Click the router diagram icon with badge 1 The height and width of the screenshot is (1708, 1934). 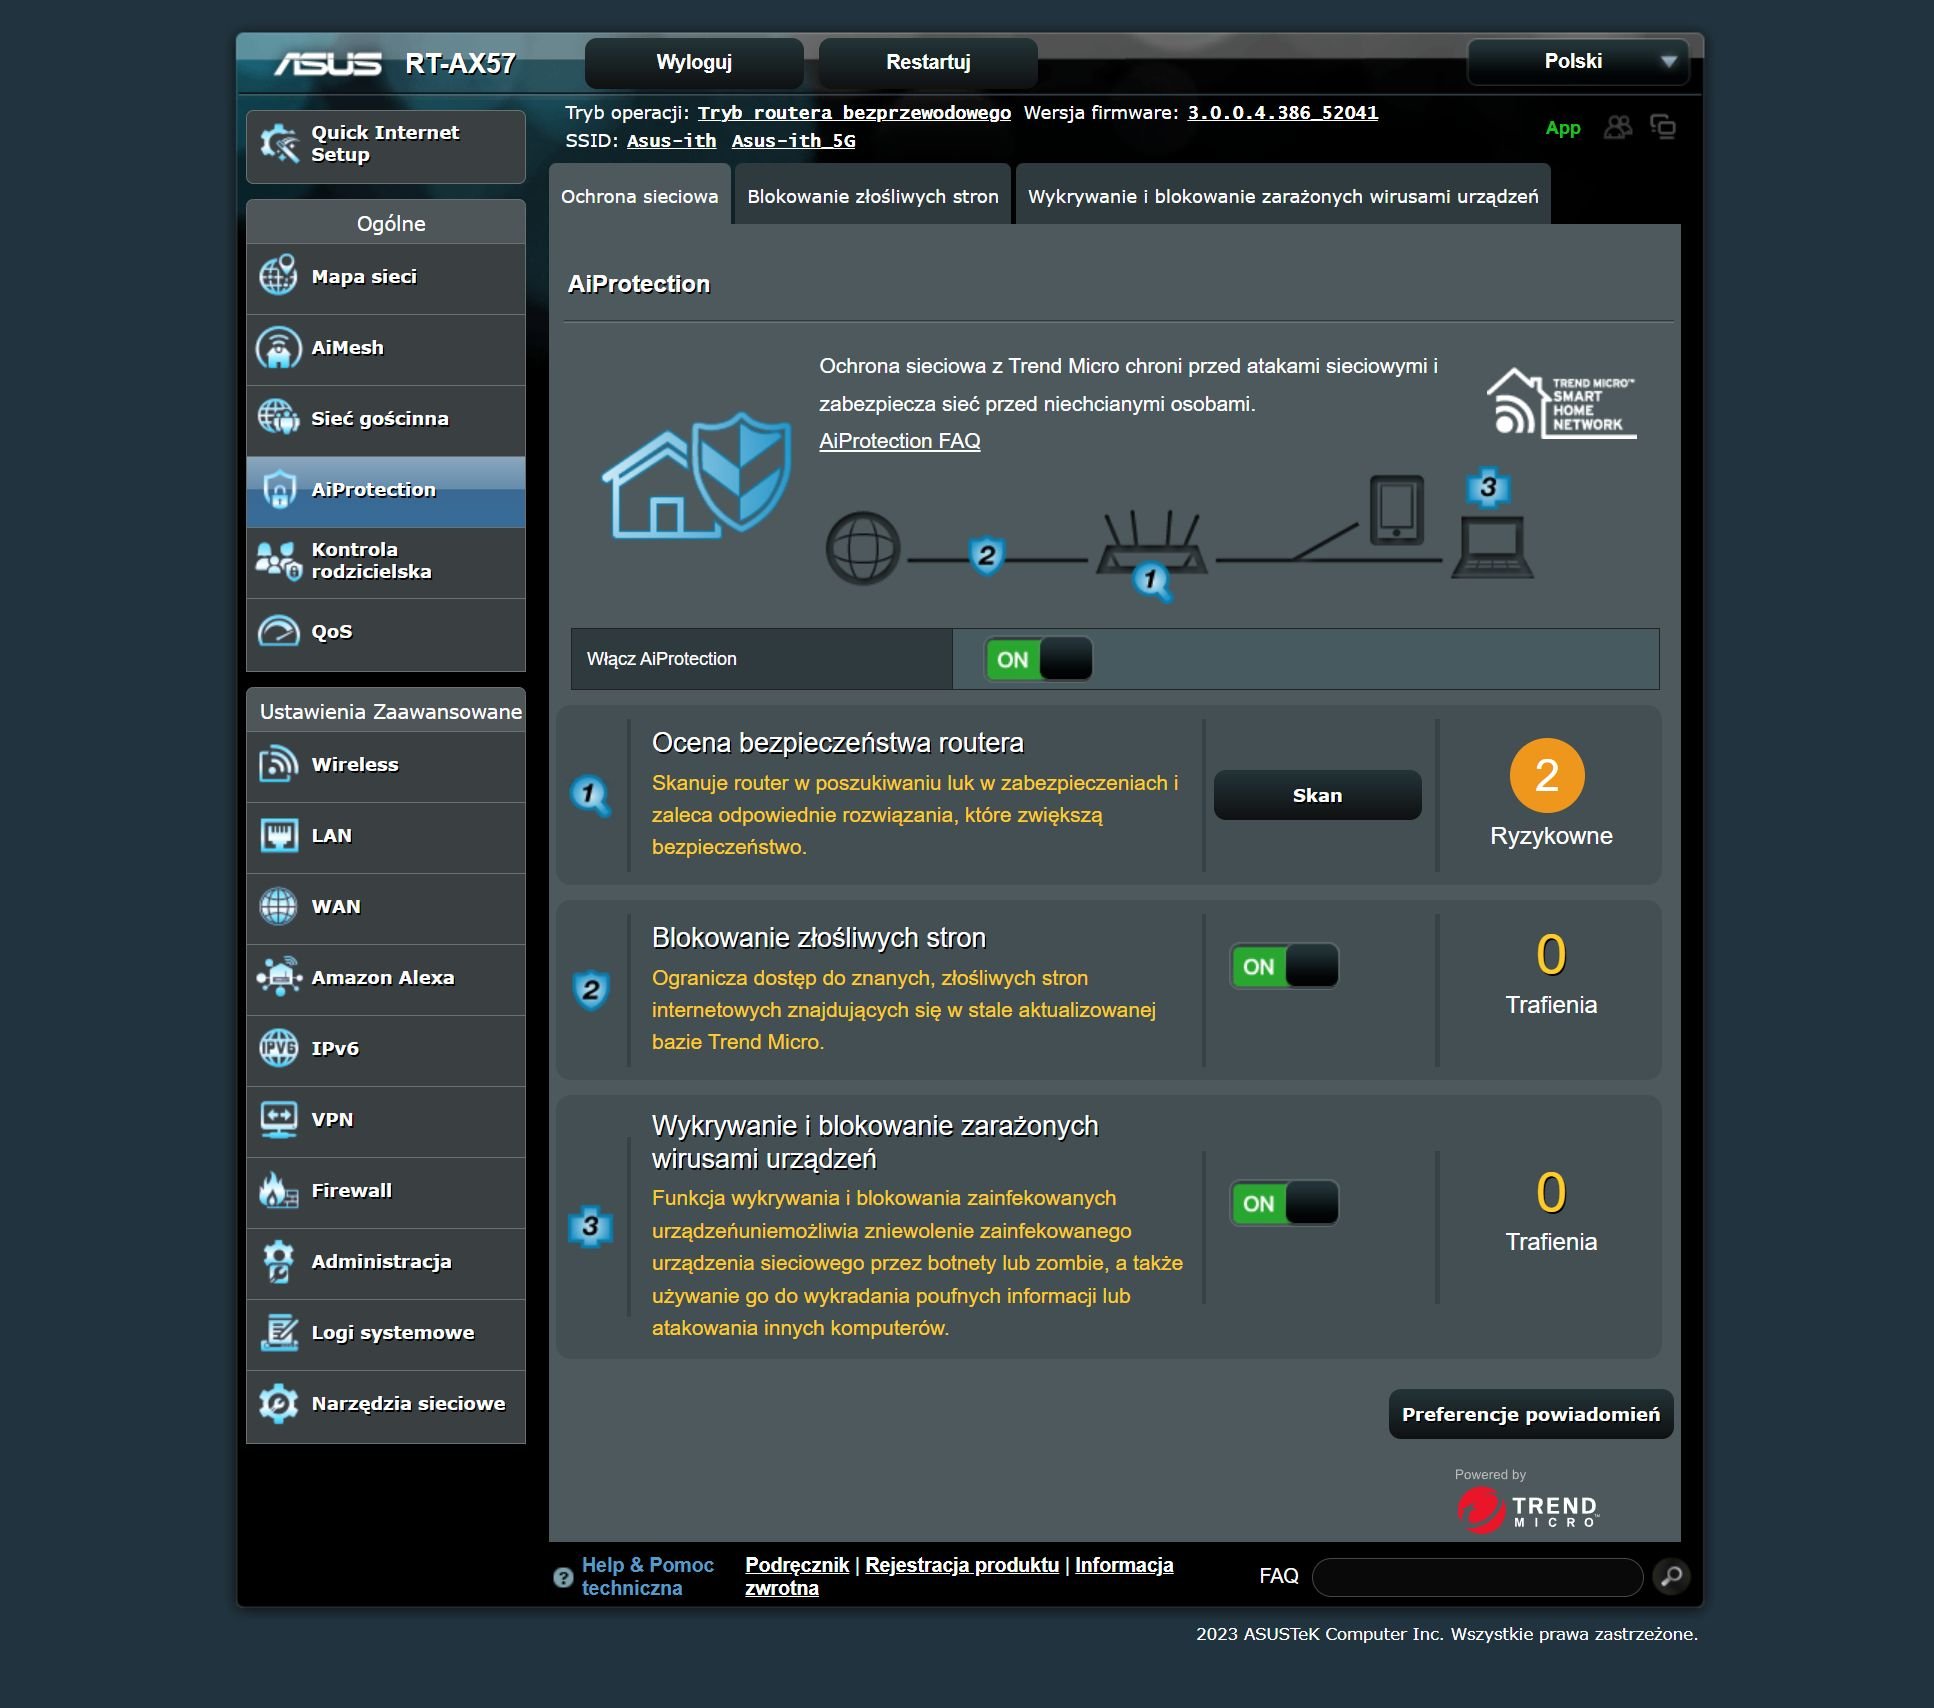tap(1152, 554)
